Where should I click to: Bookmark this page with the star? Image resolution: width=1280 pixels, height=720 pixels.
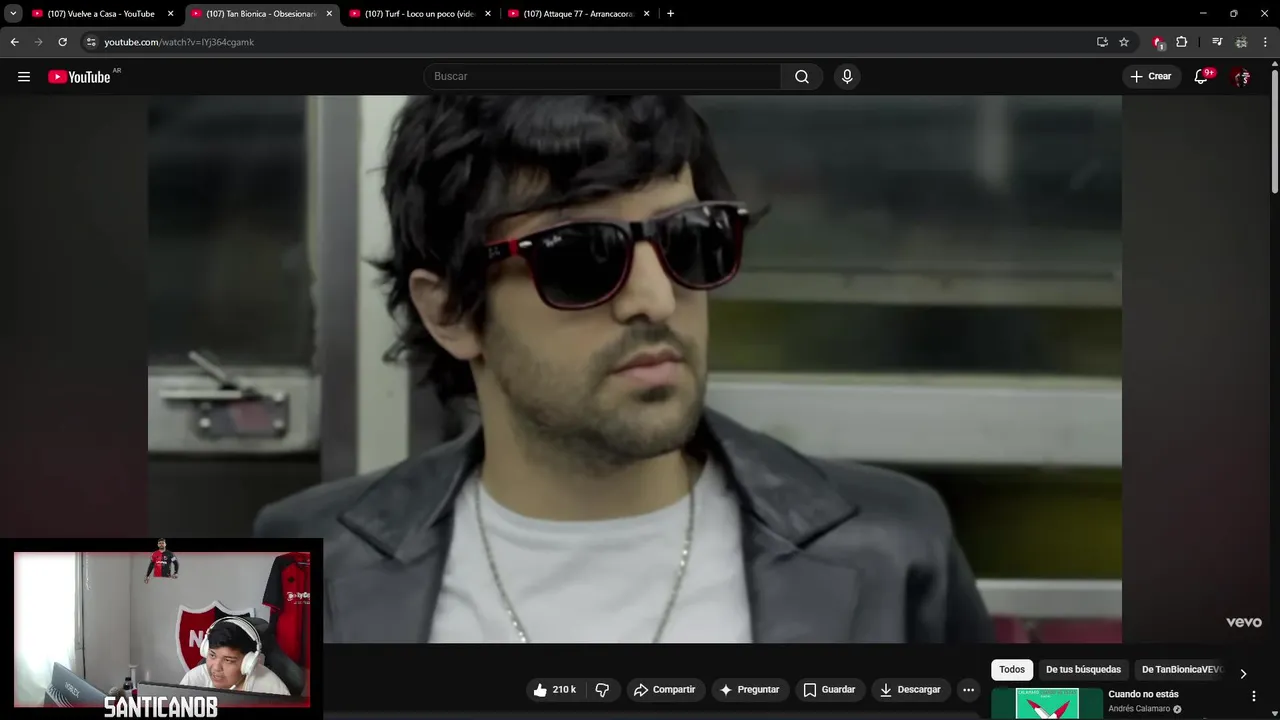pos(1124,42)
